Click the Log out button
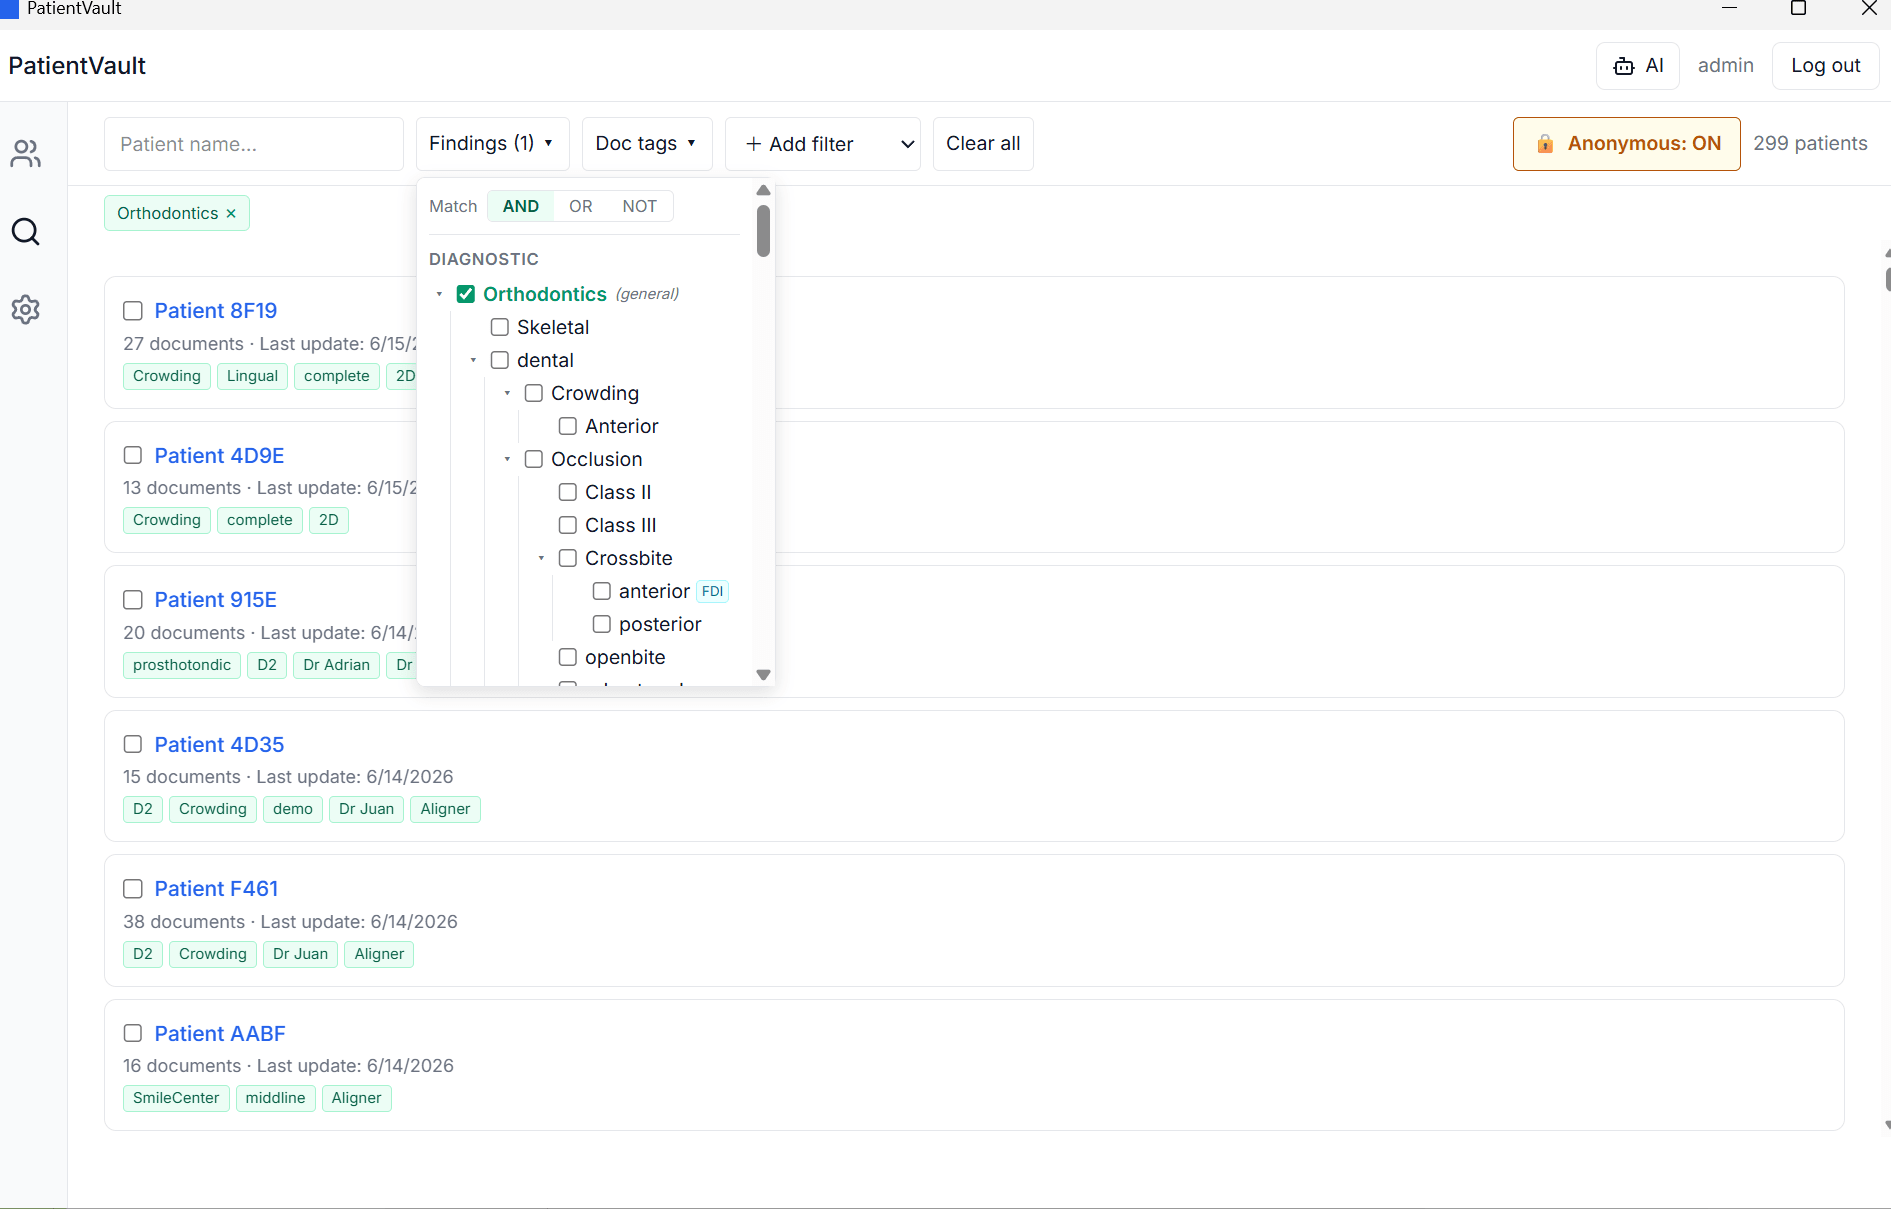The image size is (1891, 1209). 1825,66
